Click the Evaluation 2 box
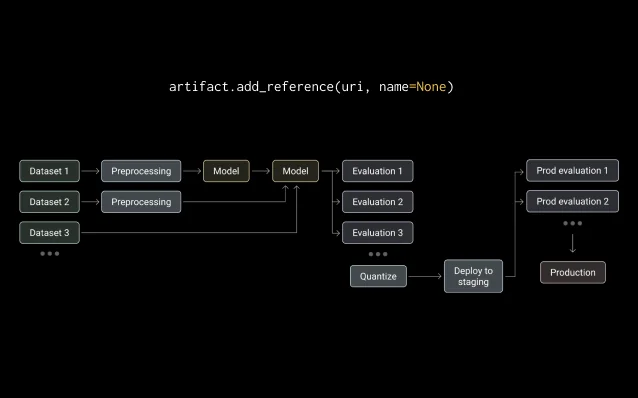The height and width of the screenshot is (398, 638). click(x=378, y=202)
